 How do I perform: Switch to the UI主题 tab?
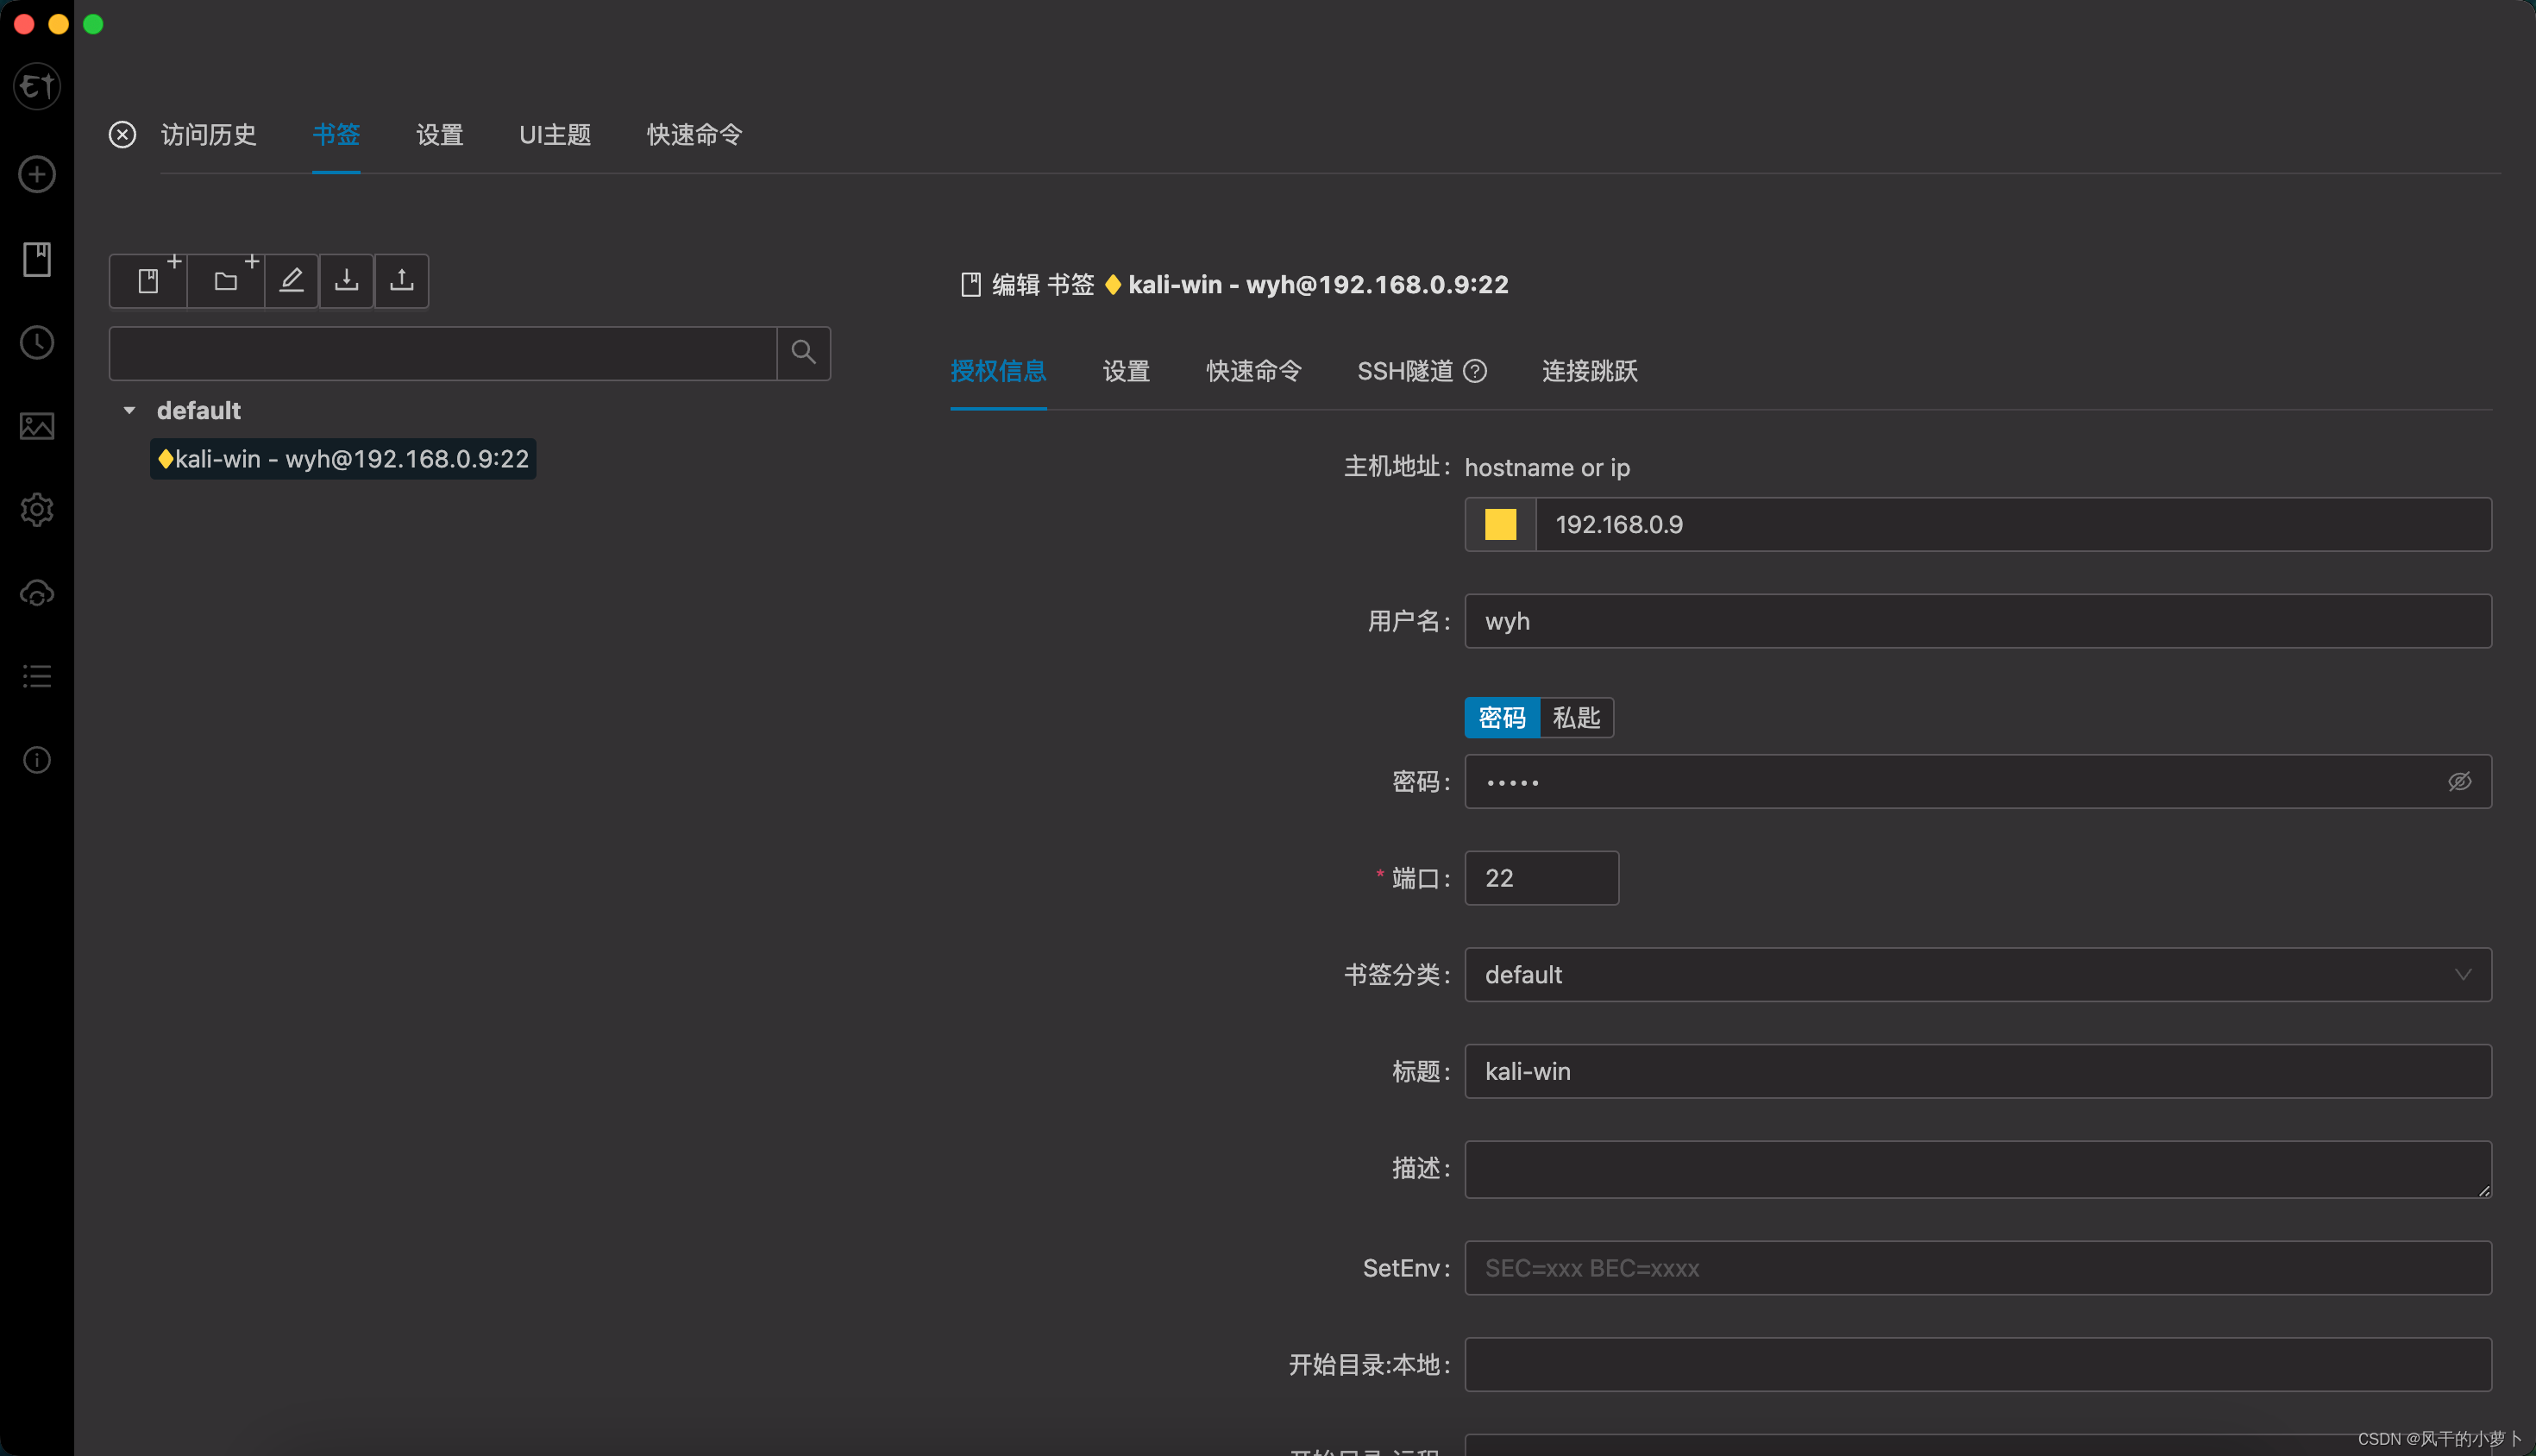[x=555, y=135]
